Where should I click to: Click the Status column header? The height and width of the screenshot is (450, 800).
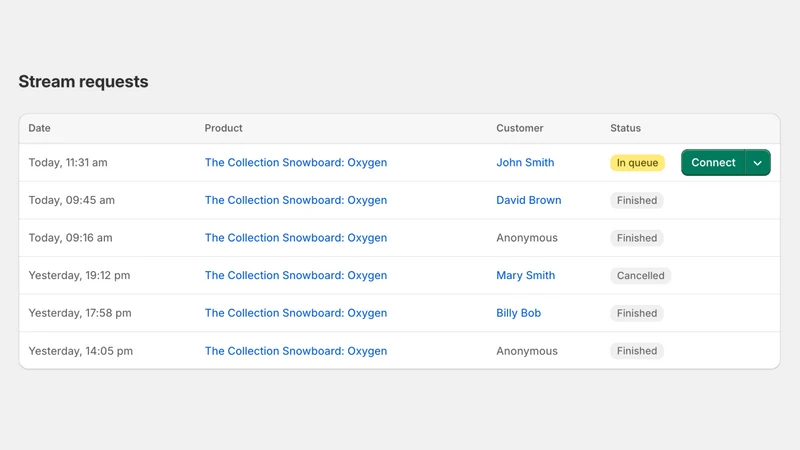click(626, 128)
